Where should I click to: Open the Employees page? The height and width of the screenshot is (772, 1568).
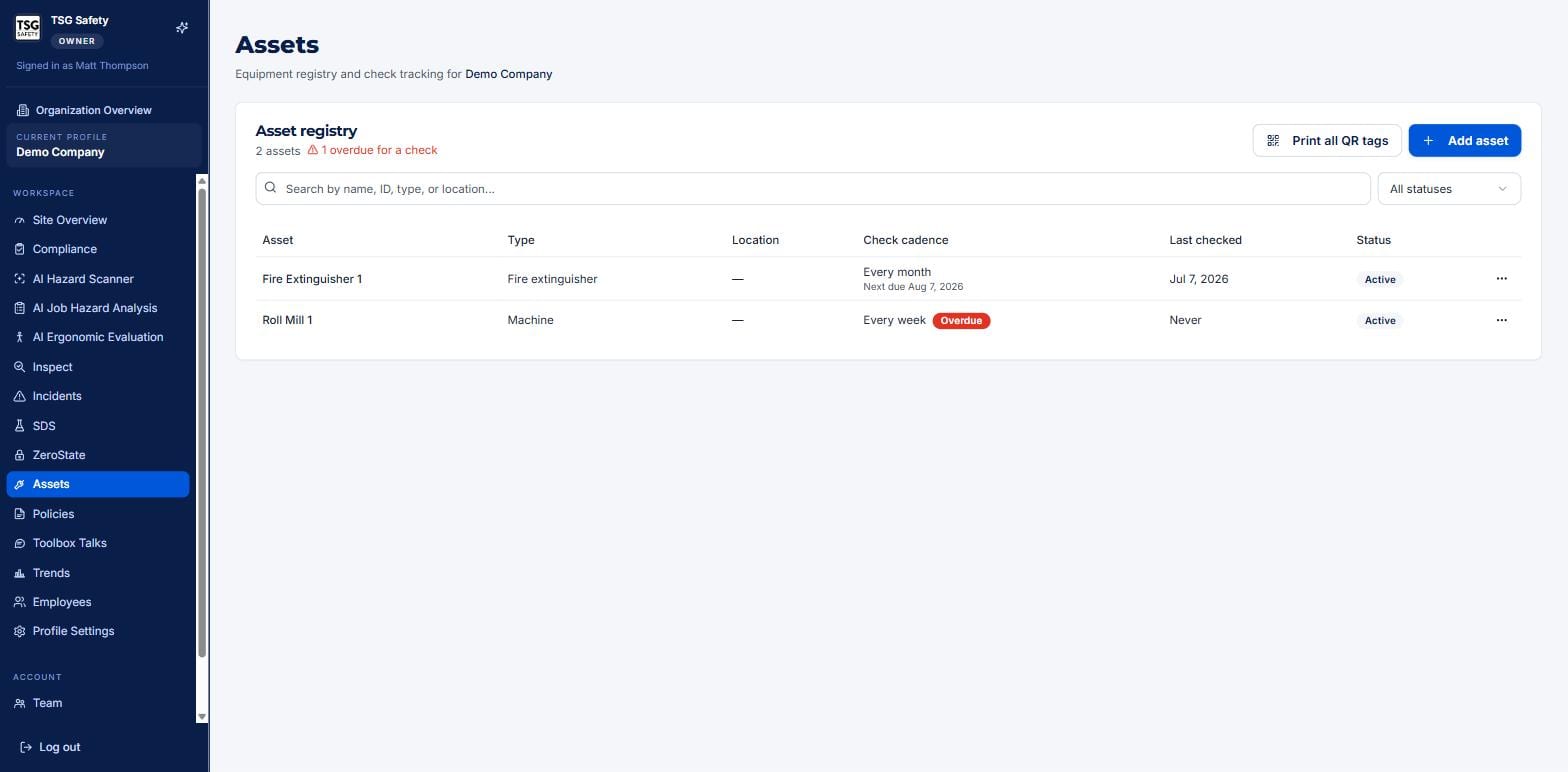point(98,602)
